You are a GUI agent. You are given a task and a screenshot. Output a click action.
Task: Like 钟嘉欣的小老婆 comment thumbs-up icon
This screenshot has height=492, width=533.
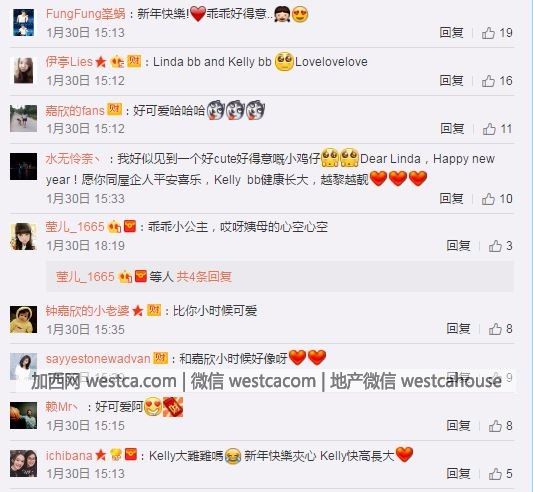tap(495, 329)
